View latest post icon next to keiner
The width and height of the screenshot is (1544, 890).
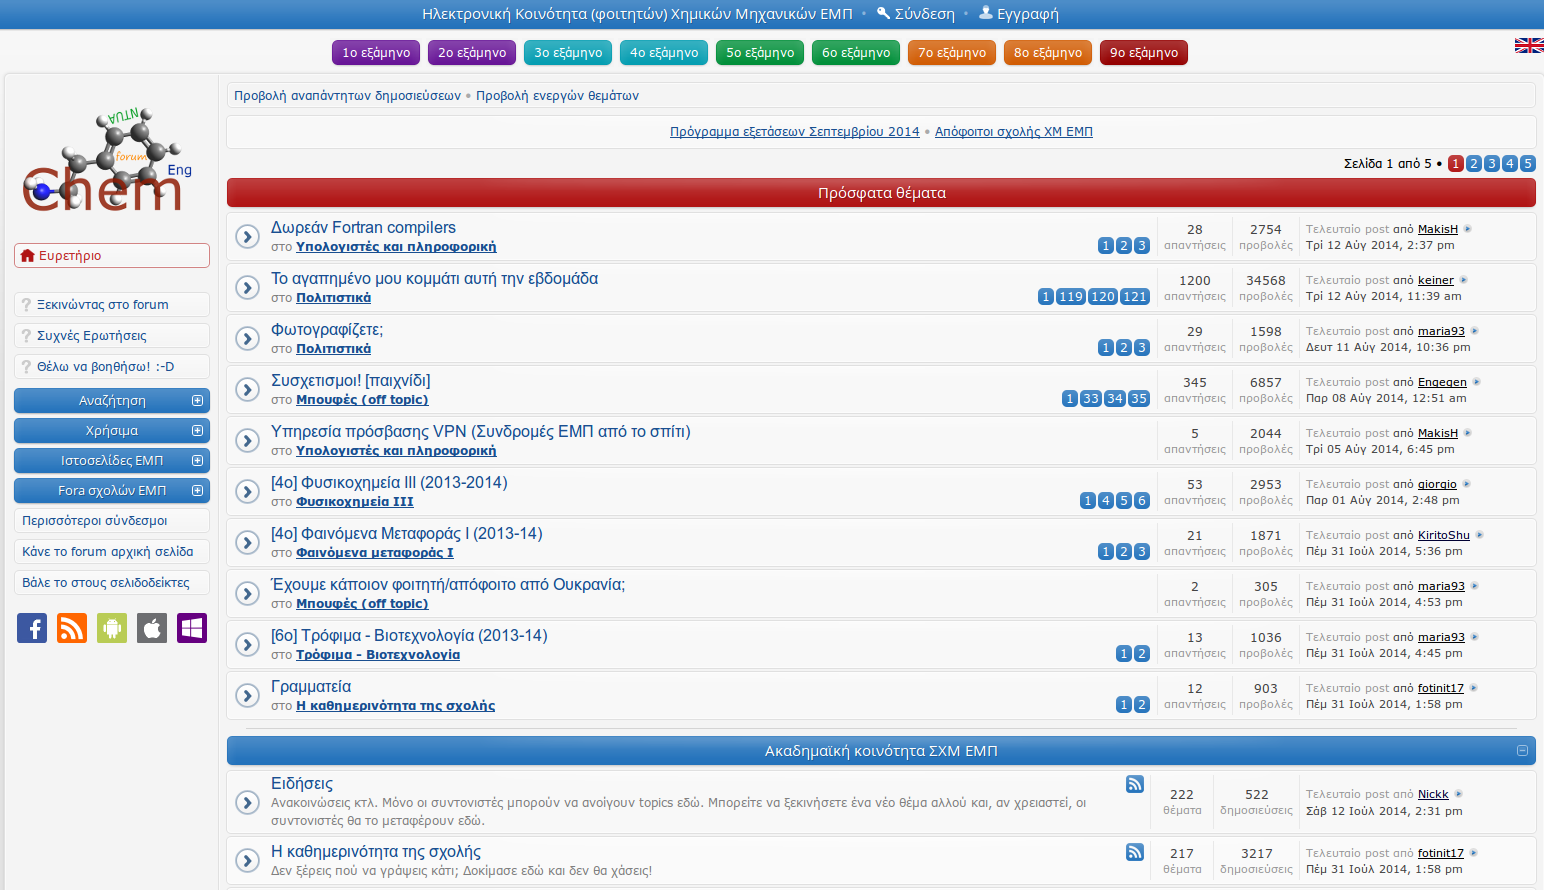click(1464, 280)
